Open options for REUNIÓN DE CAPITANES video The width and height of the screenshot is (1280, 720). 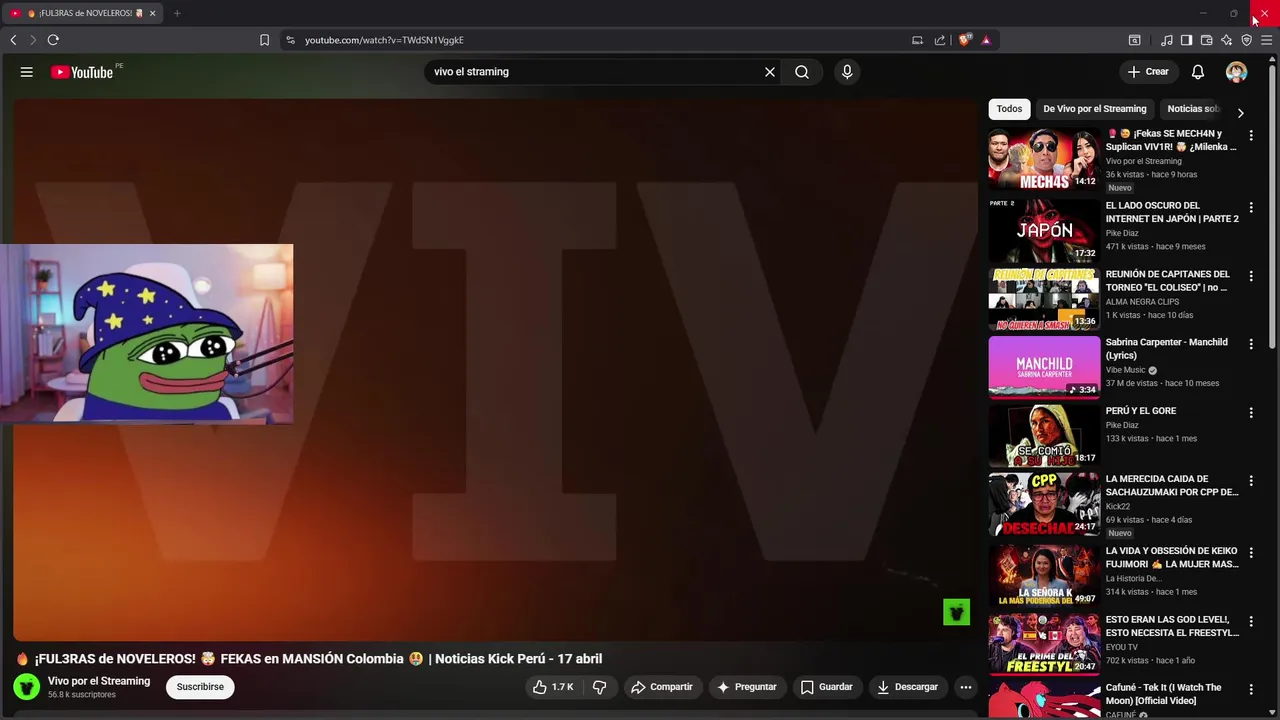[1250, 275]
